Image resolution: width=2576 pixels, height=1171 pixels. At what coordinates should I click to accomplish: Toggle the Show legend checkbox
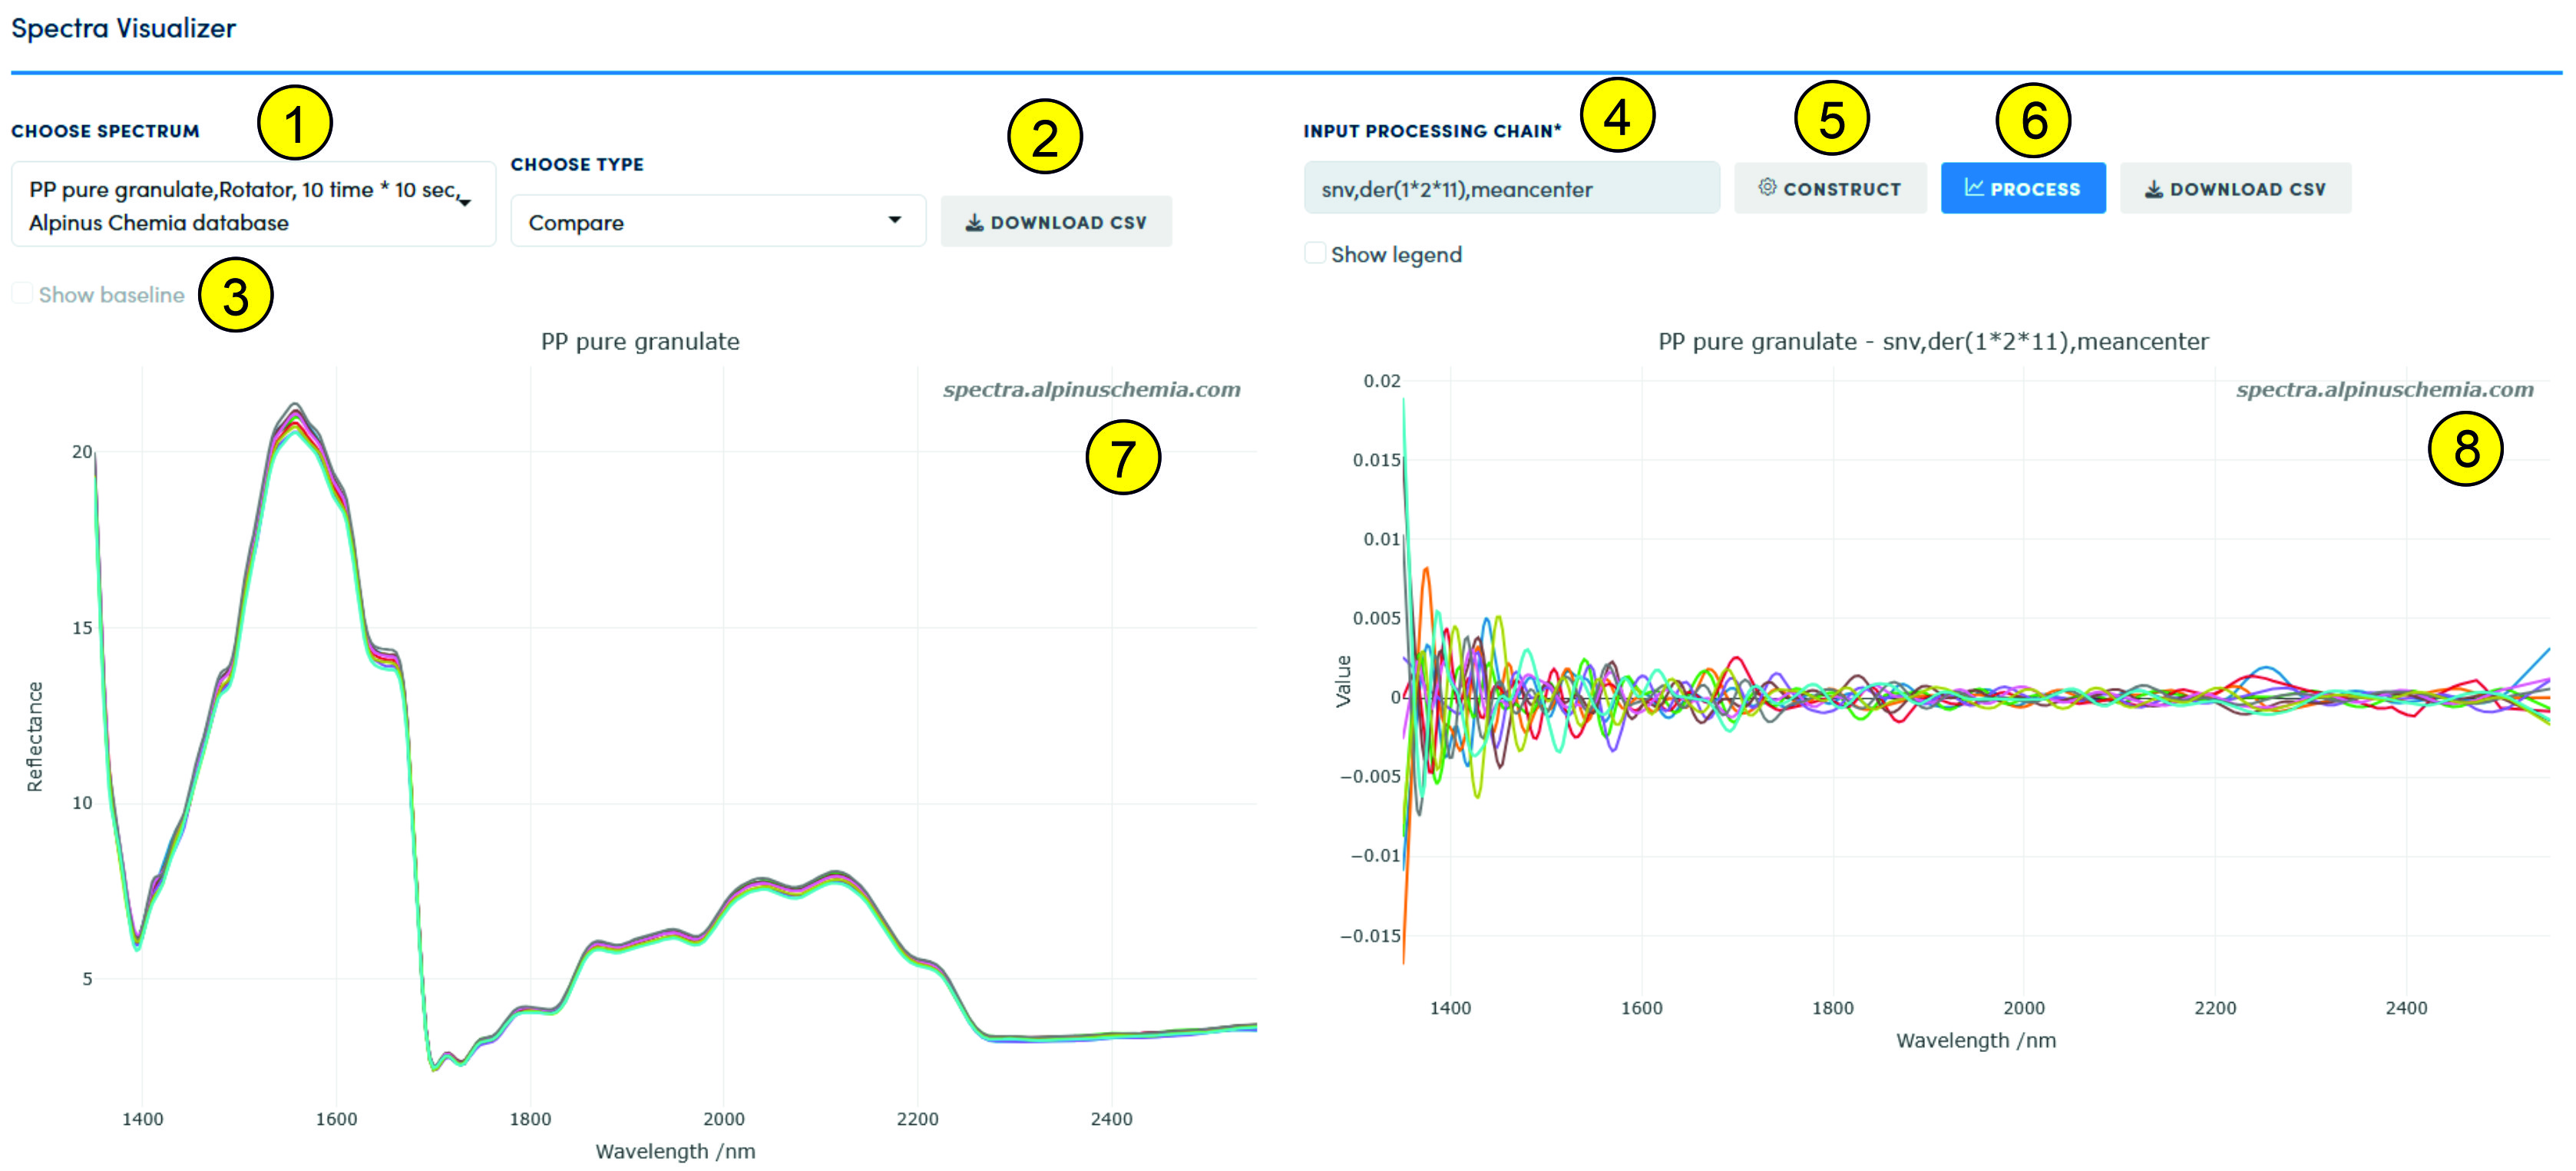(1315, 253)
